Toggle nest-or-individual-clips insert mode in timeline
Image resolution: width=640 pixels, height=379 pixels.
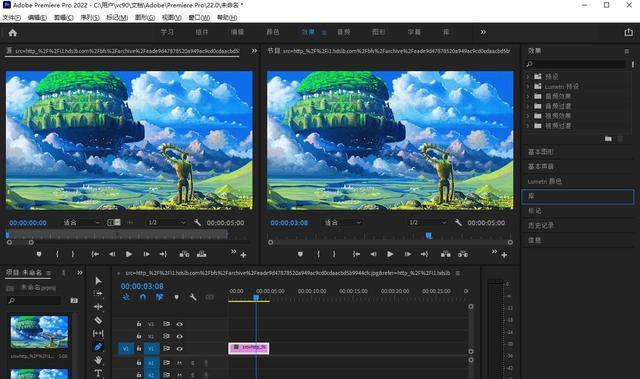click(126, 297)
